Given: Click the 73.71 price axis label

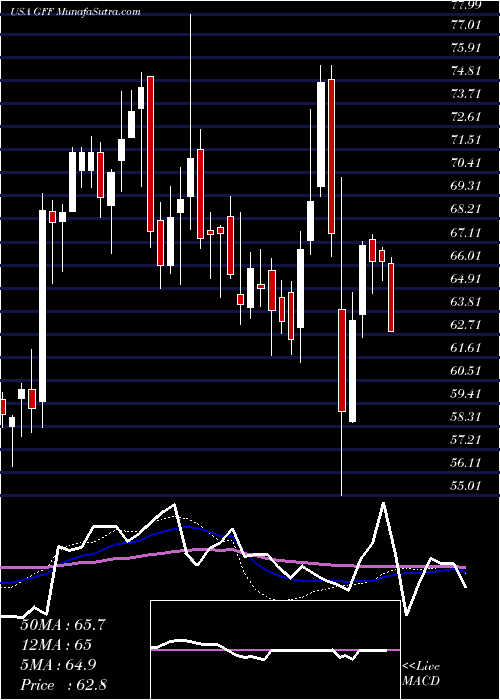Looking at the screenshot, I should pos(466,93).
